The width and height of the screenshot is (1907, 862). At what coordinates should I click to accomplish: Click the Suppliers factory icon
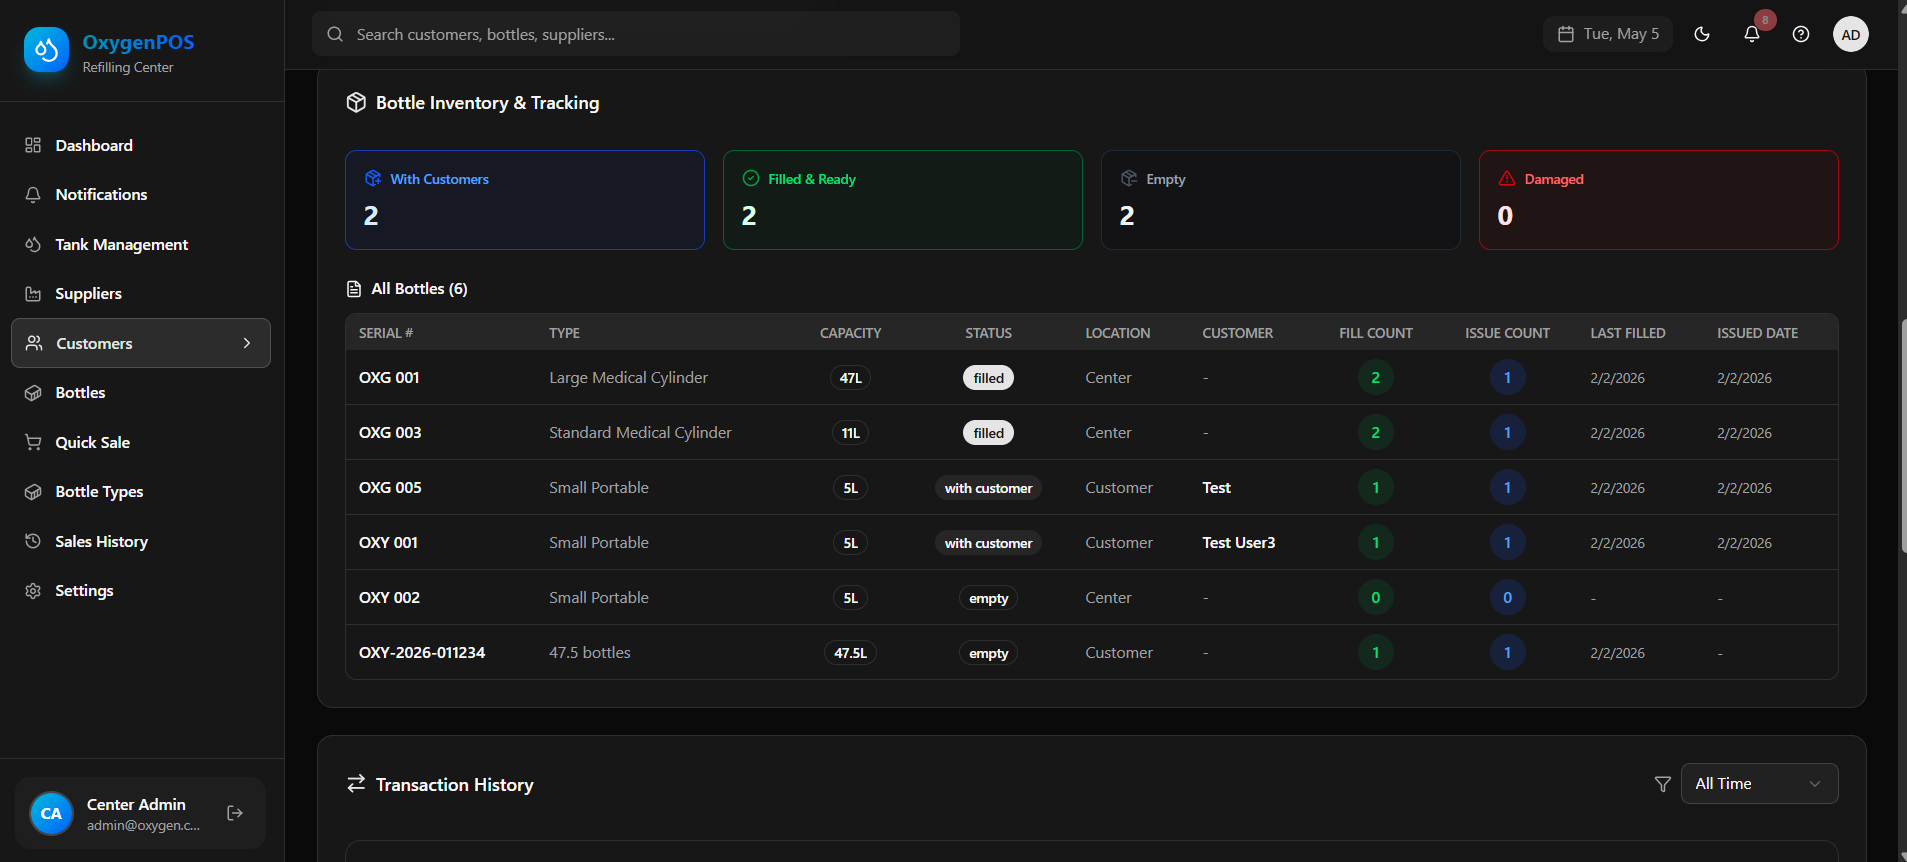tap(33, 293)
